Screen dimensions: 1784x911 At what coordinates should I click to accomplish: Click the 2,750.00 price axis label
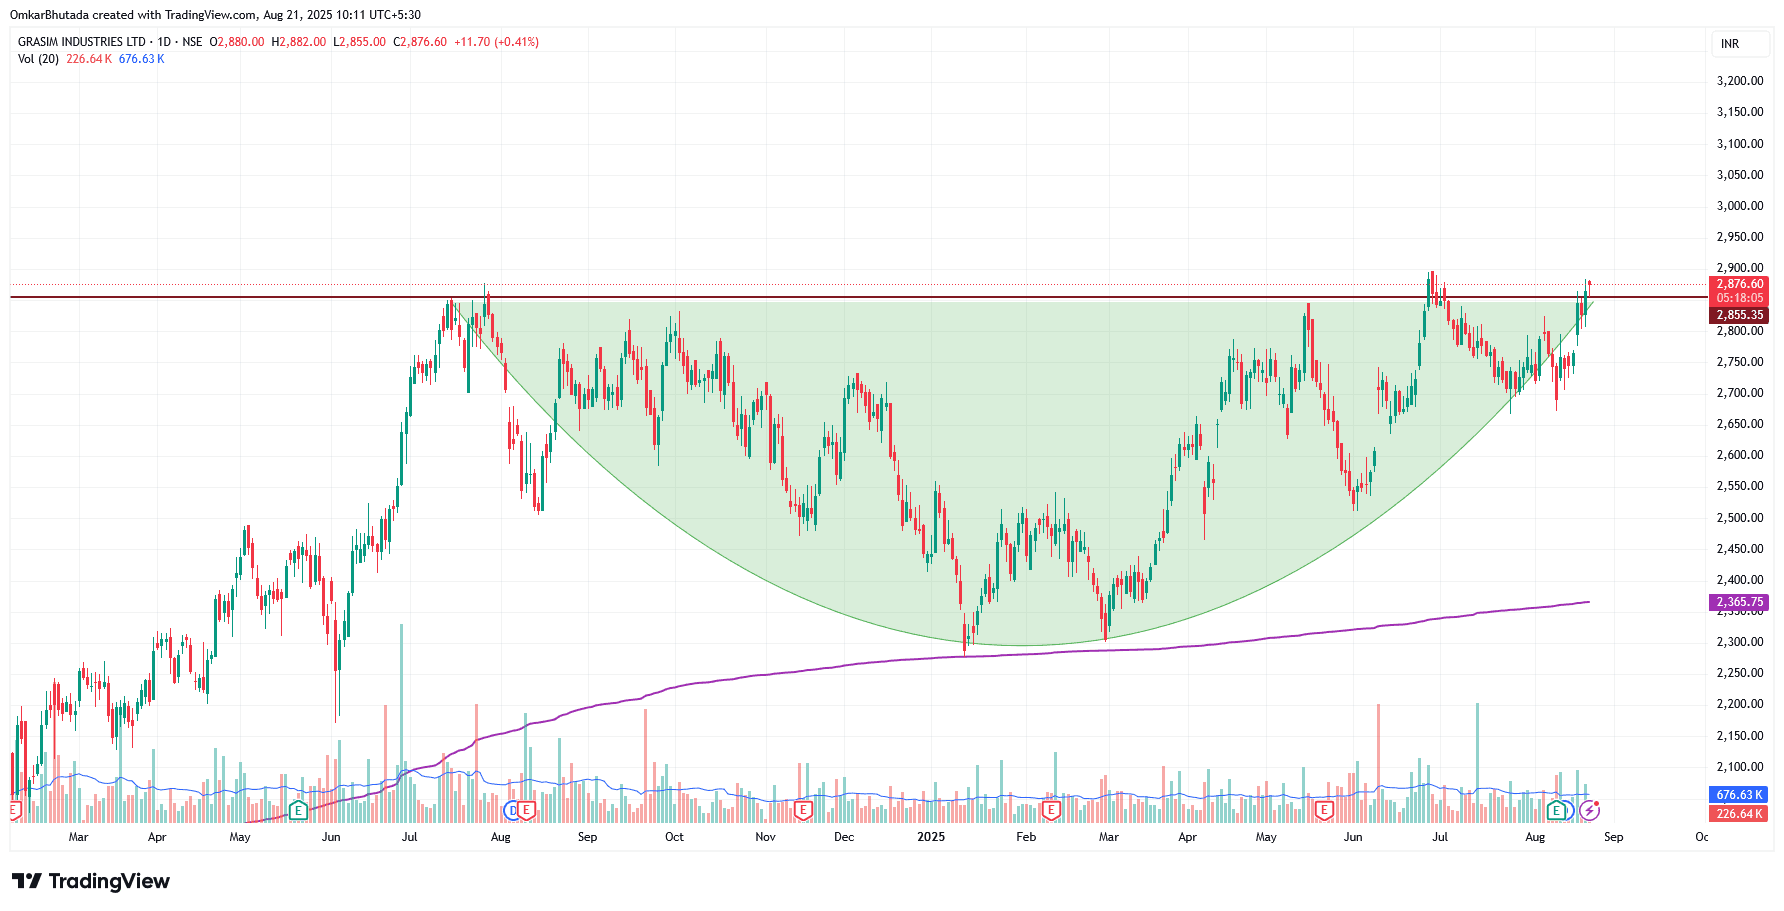(1740, 362)
